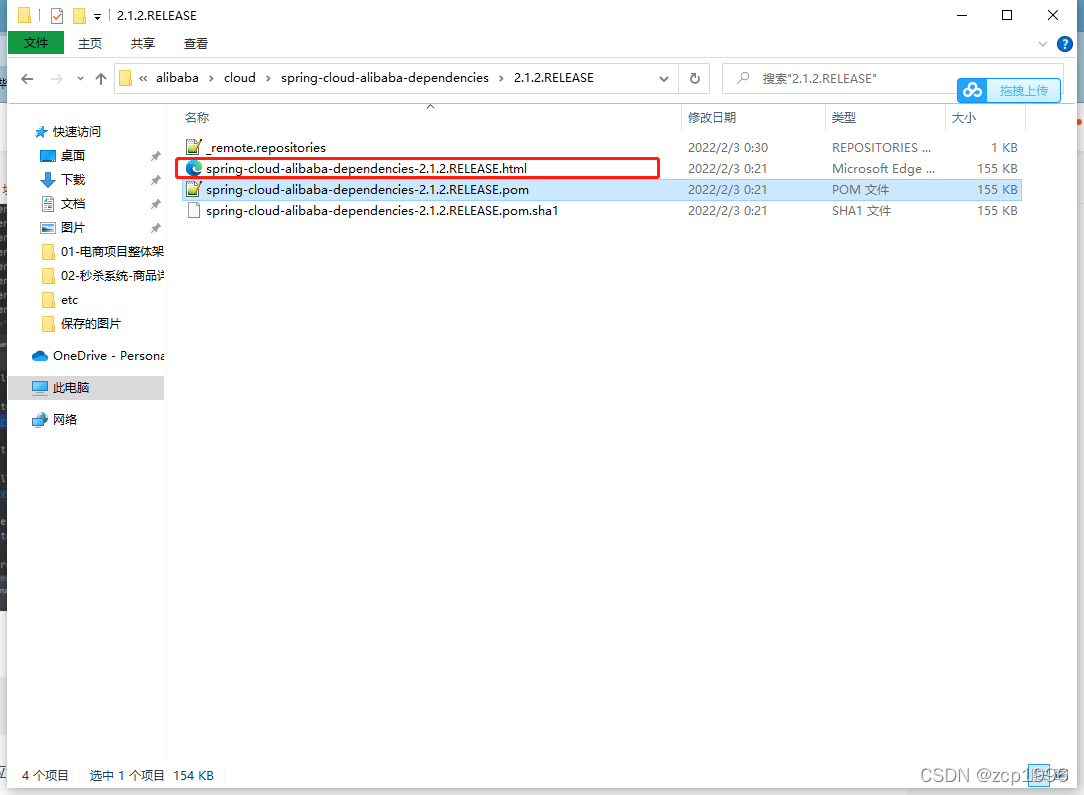Unpin 文档 via its pin icon
Viewport: 1084px width, 795px height.
(x=156, y=204)
